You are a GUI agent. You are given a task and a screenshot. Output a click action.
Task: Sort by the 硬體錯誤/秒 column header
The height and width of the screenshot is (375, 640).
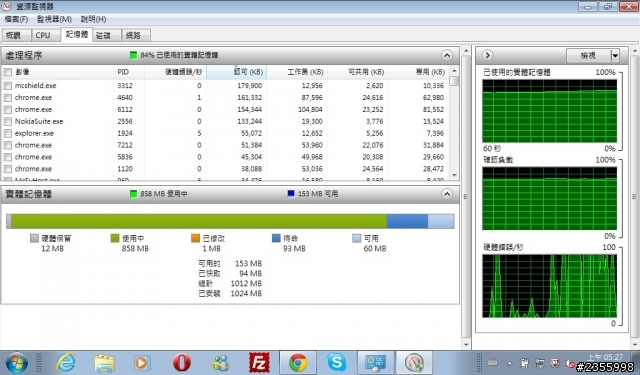(x=175, y=72)
